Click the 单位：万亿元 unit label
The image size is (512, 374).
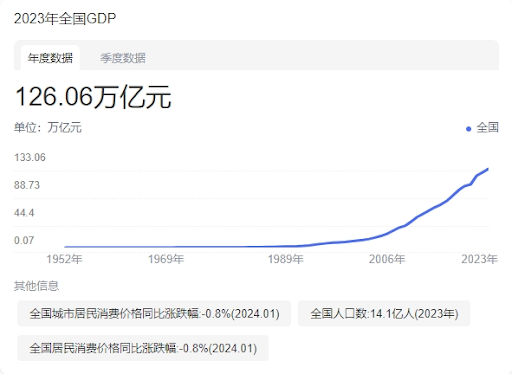click(x=48, y=127)
